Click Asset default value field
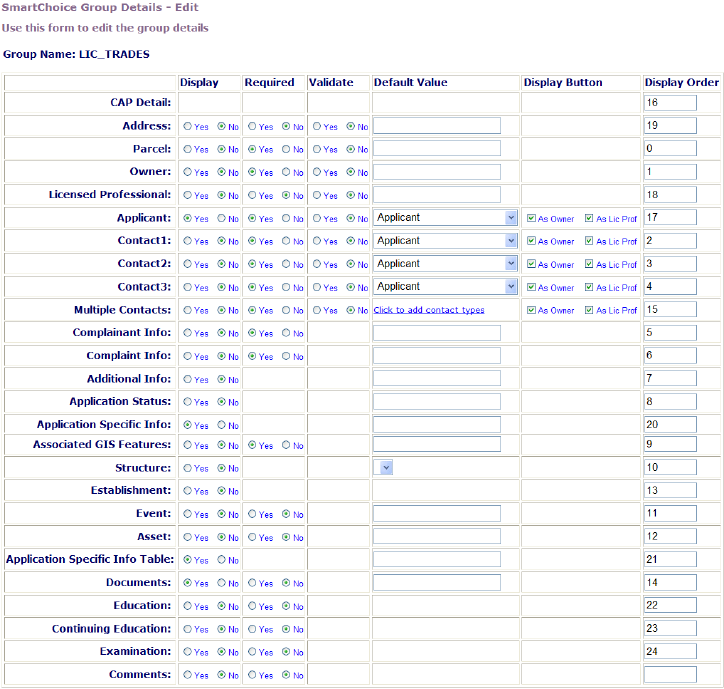 (437, 536)
